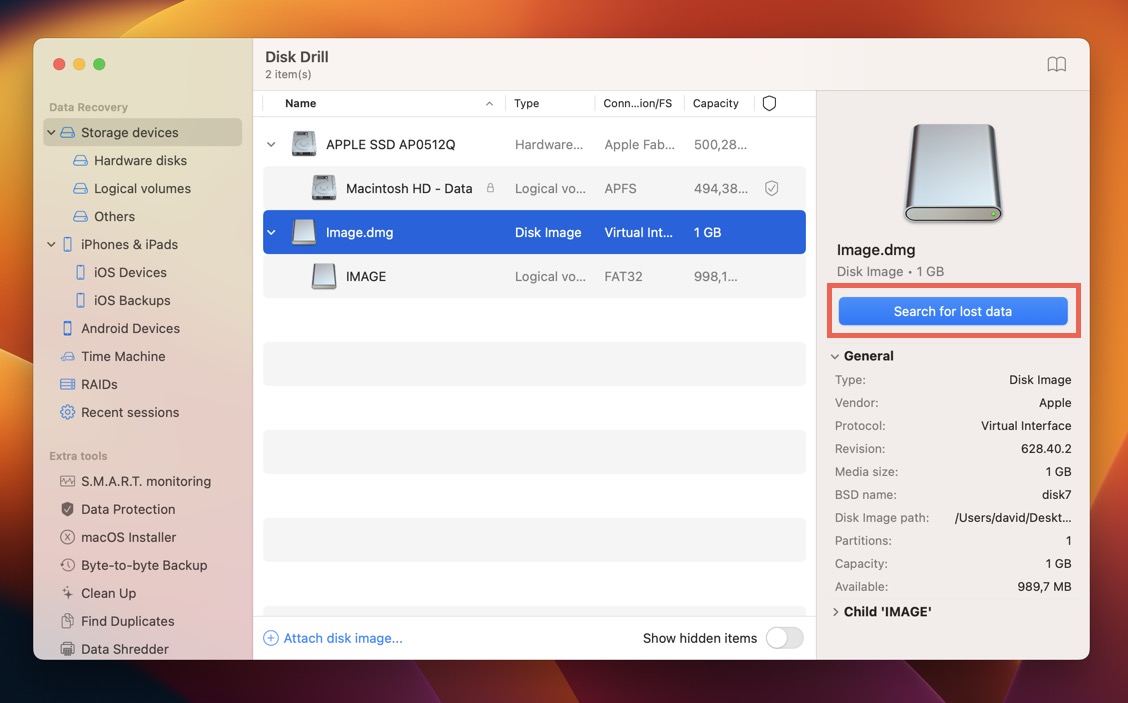Click the protection shield column header
The height and width of the screenshot is (703, 1128).
(769, 103)
